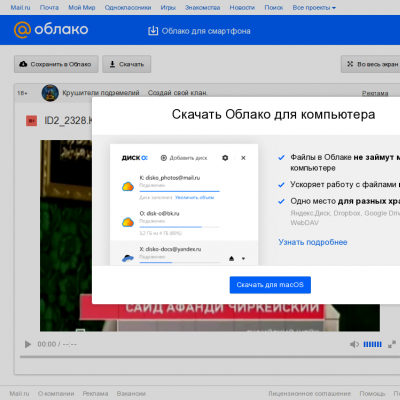
Task: Click Скачать для macOS button
Action: (x=270, y=285)
